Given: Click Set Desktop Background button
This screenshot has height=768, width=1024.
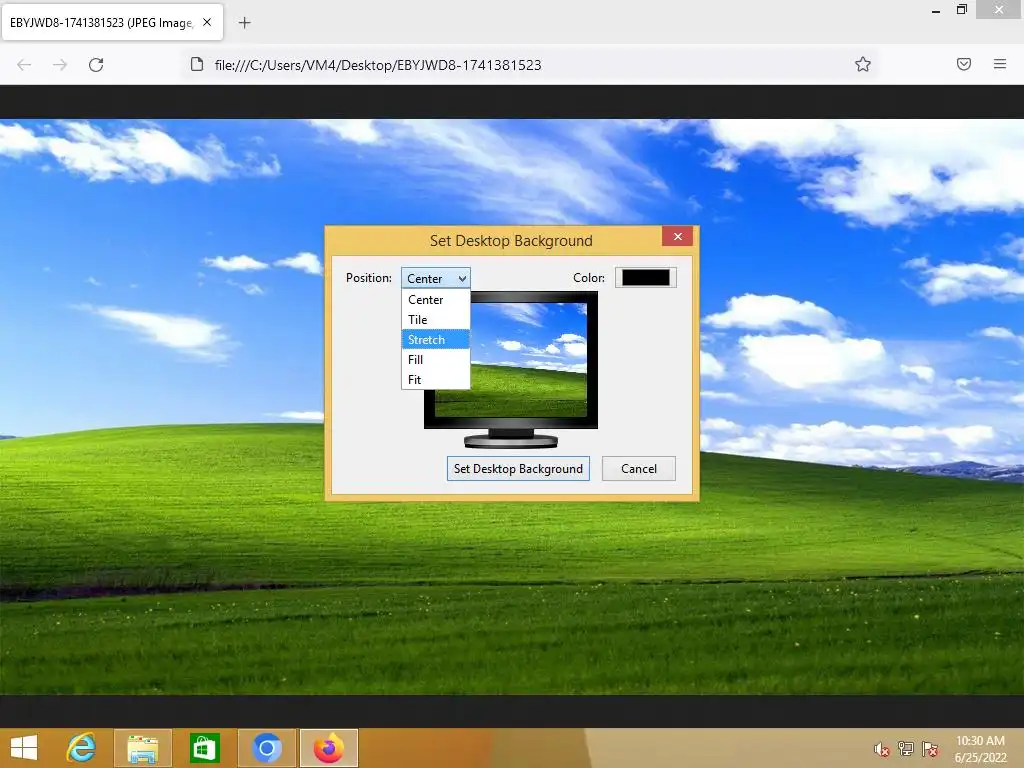Looking at the screenshot, I should click(518, 469).
